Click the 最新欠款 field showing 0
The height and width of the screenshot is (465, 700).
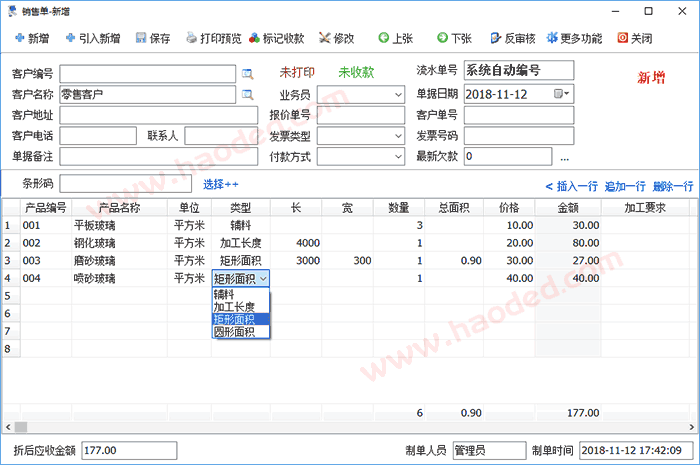point(508,157)
